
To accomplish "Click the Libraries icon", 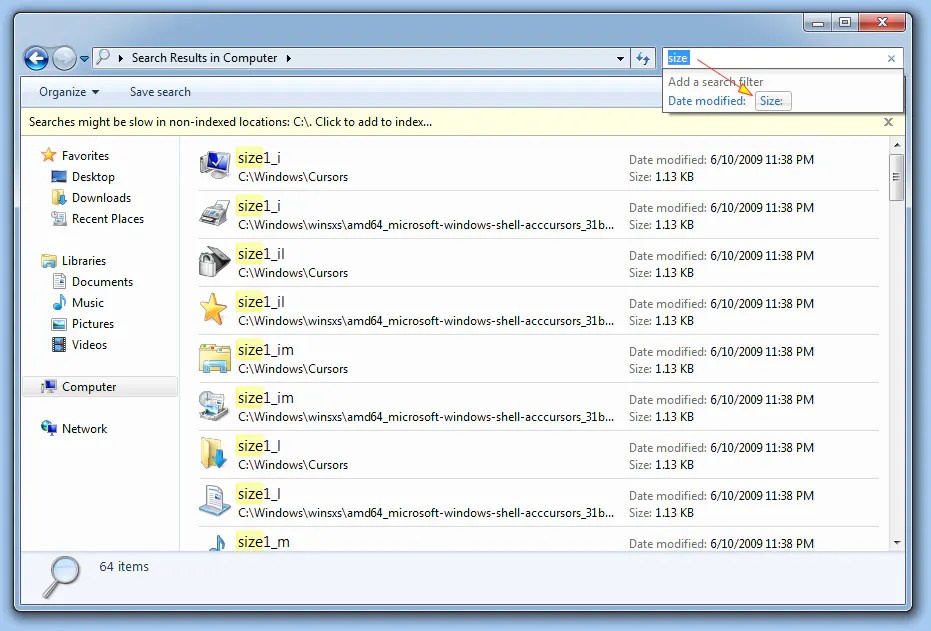I will [x=49, y=261].
